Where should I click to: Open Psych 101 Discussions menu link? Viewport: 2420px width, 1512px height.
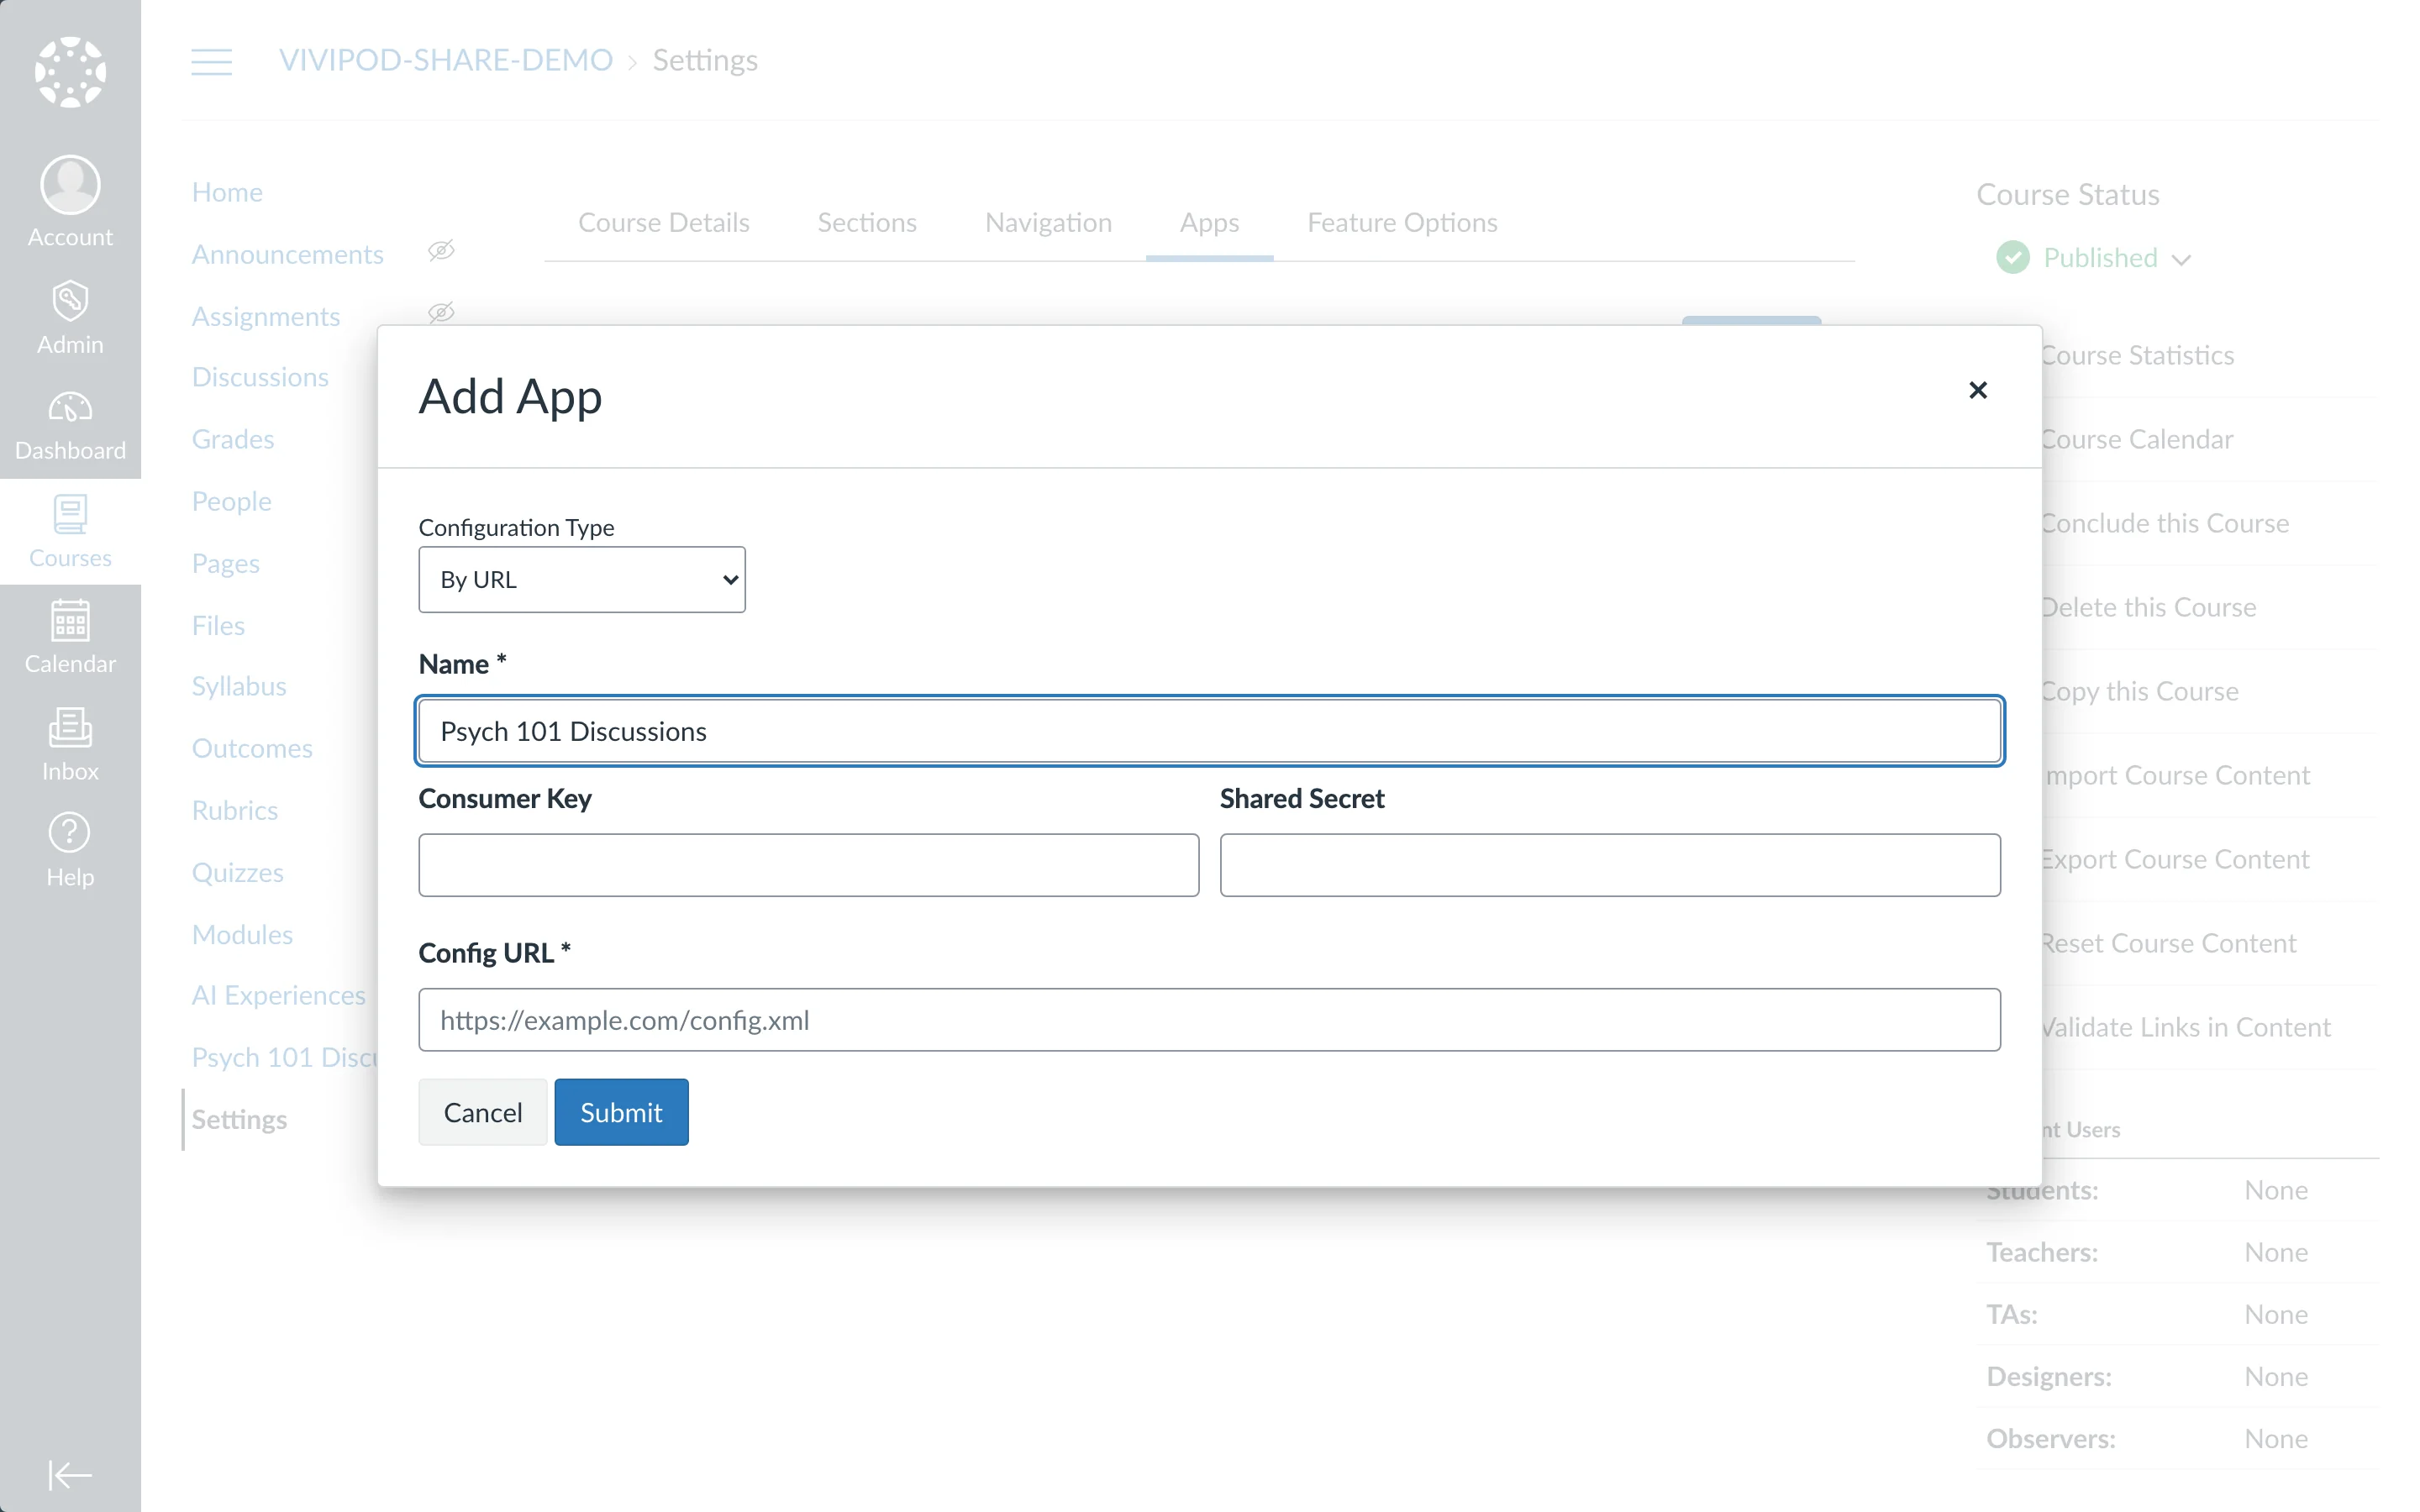(285, 1057)
